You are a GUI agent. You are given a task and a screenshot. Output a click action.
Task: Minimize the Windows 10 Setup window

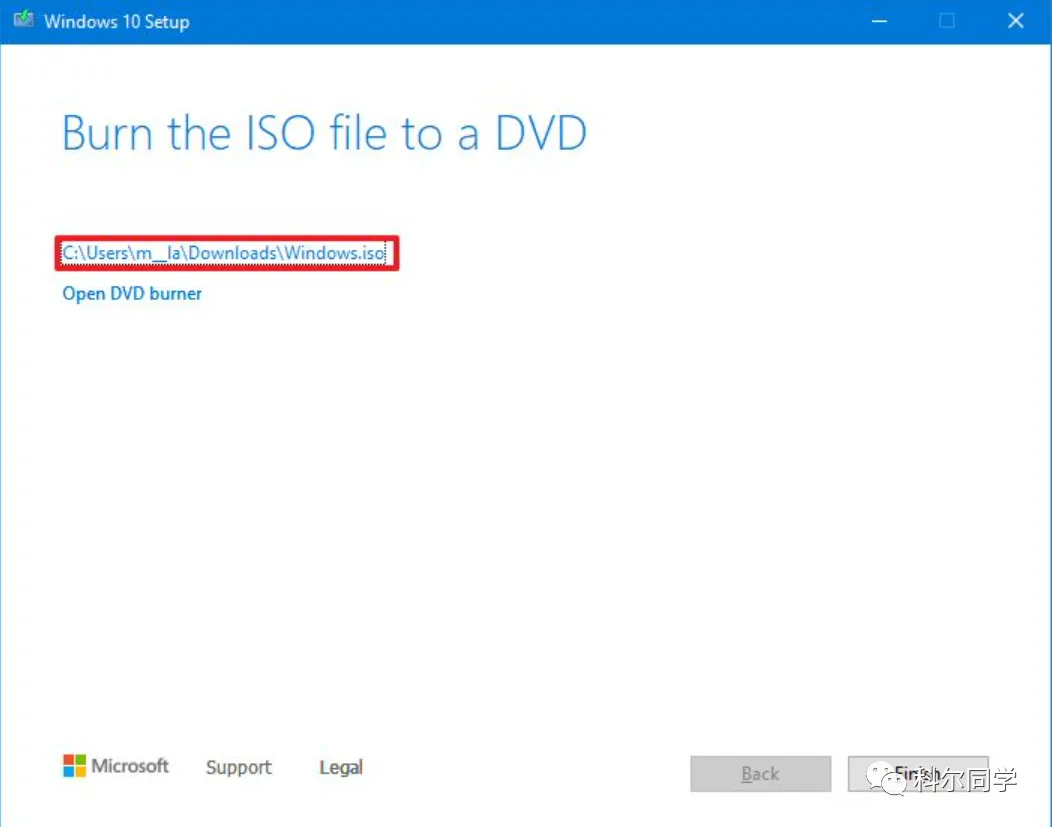879,21
